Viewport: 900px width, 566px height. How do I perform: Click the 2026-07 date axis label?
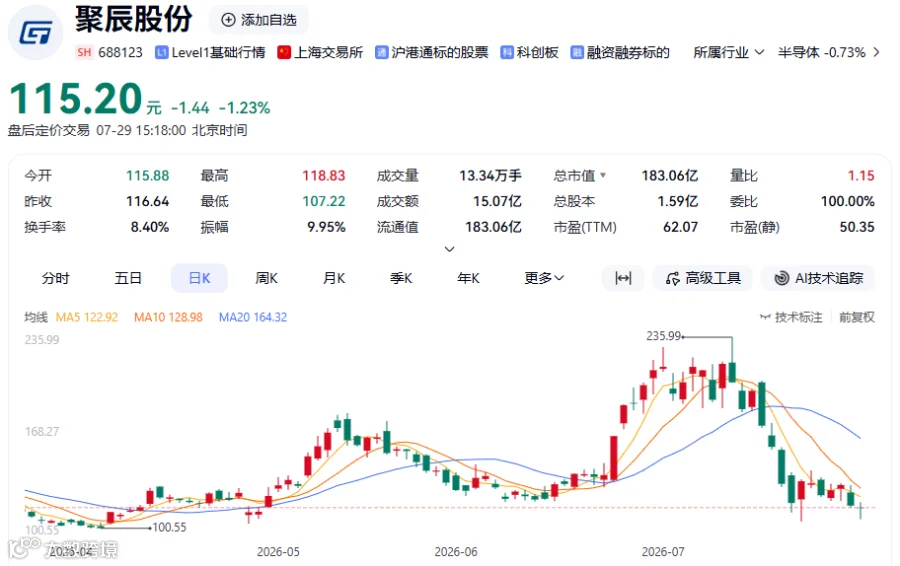[x=663, y=552]
